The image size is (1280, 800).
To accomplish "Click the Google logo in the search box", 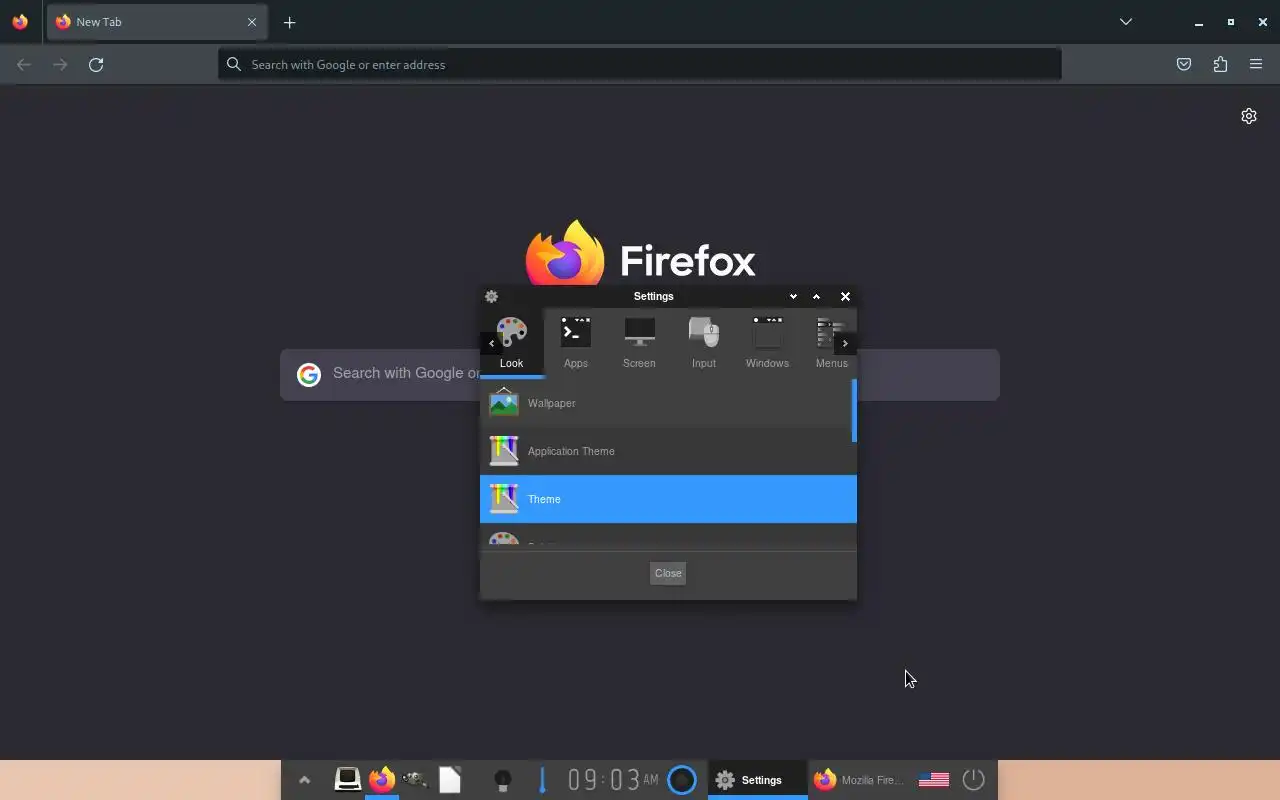I will (x=309, y=374).
